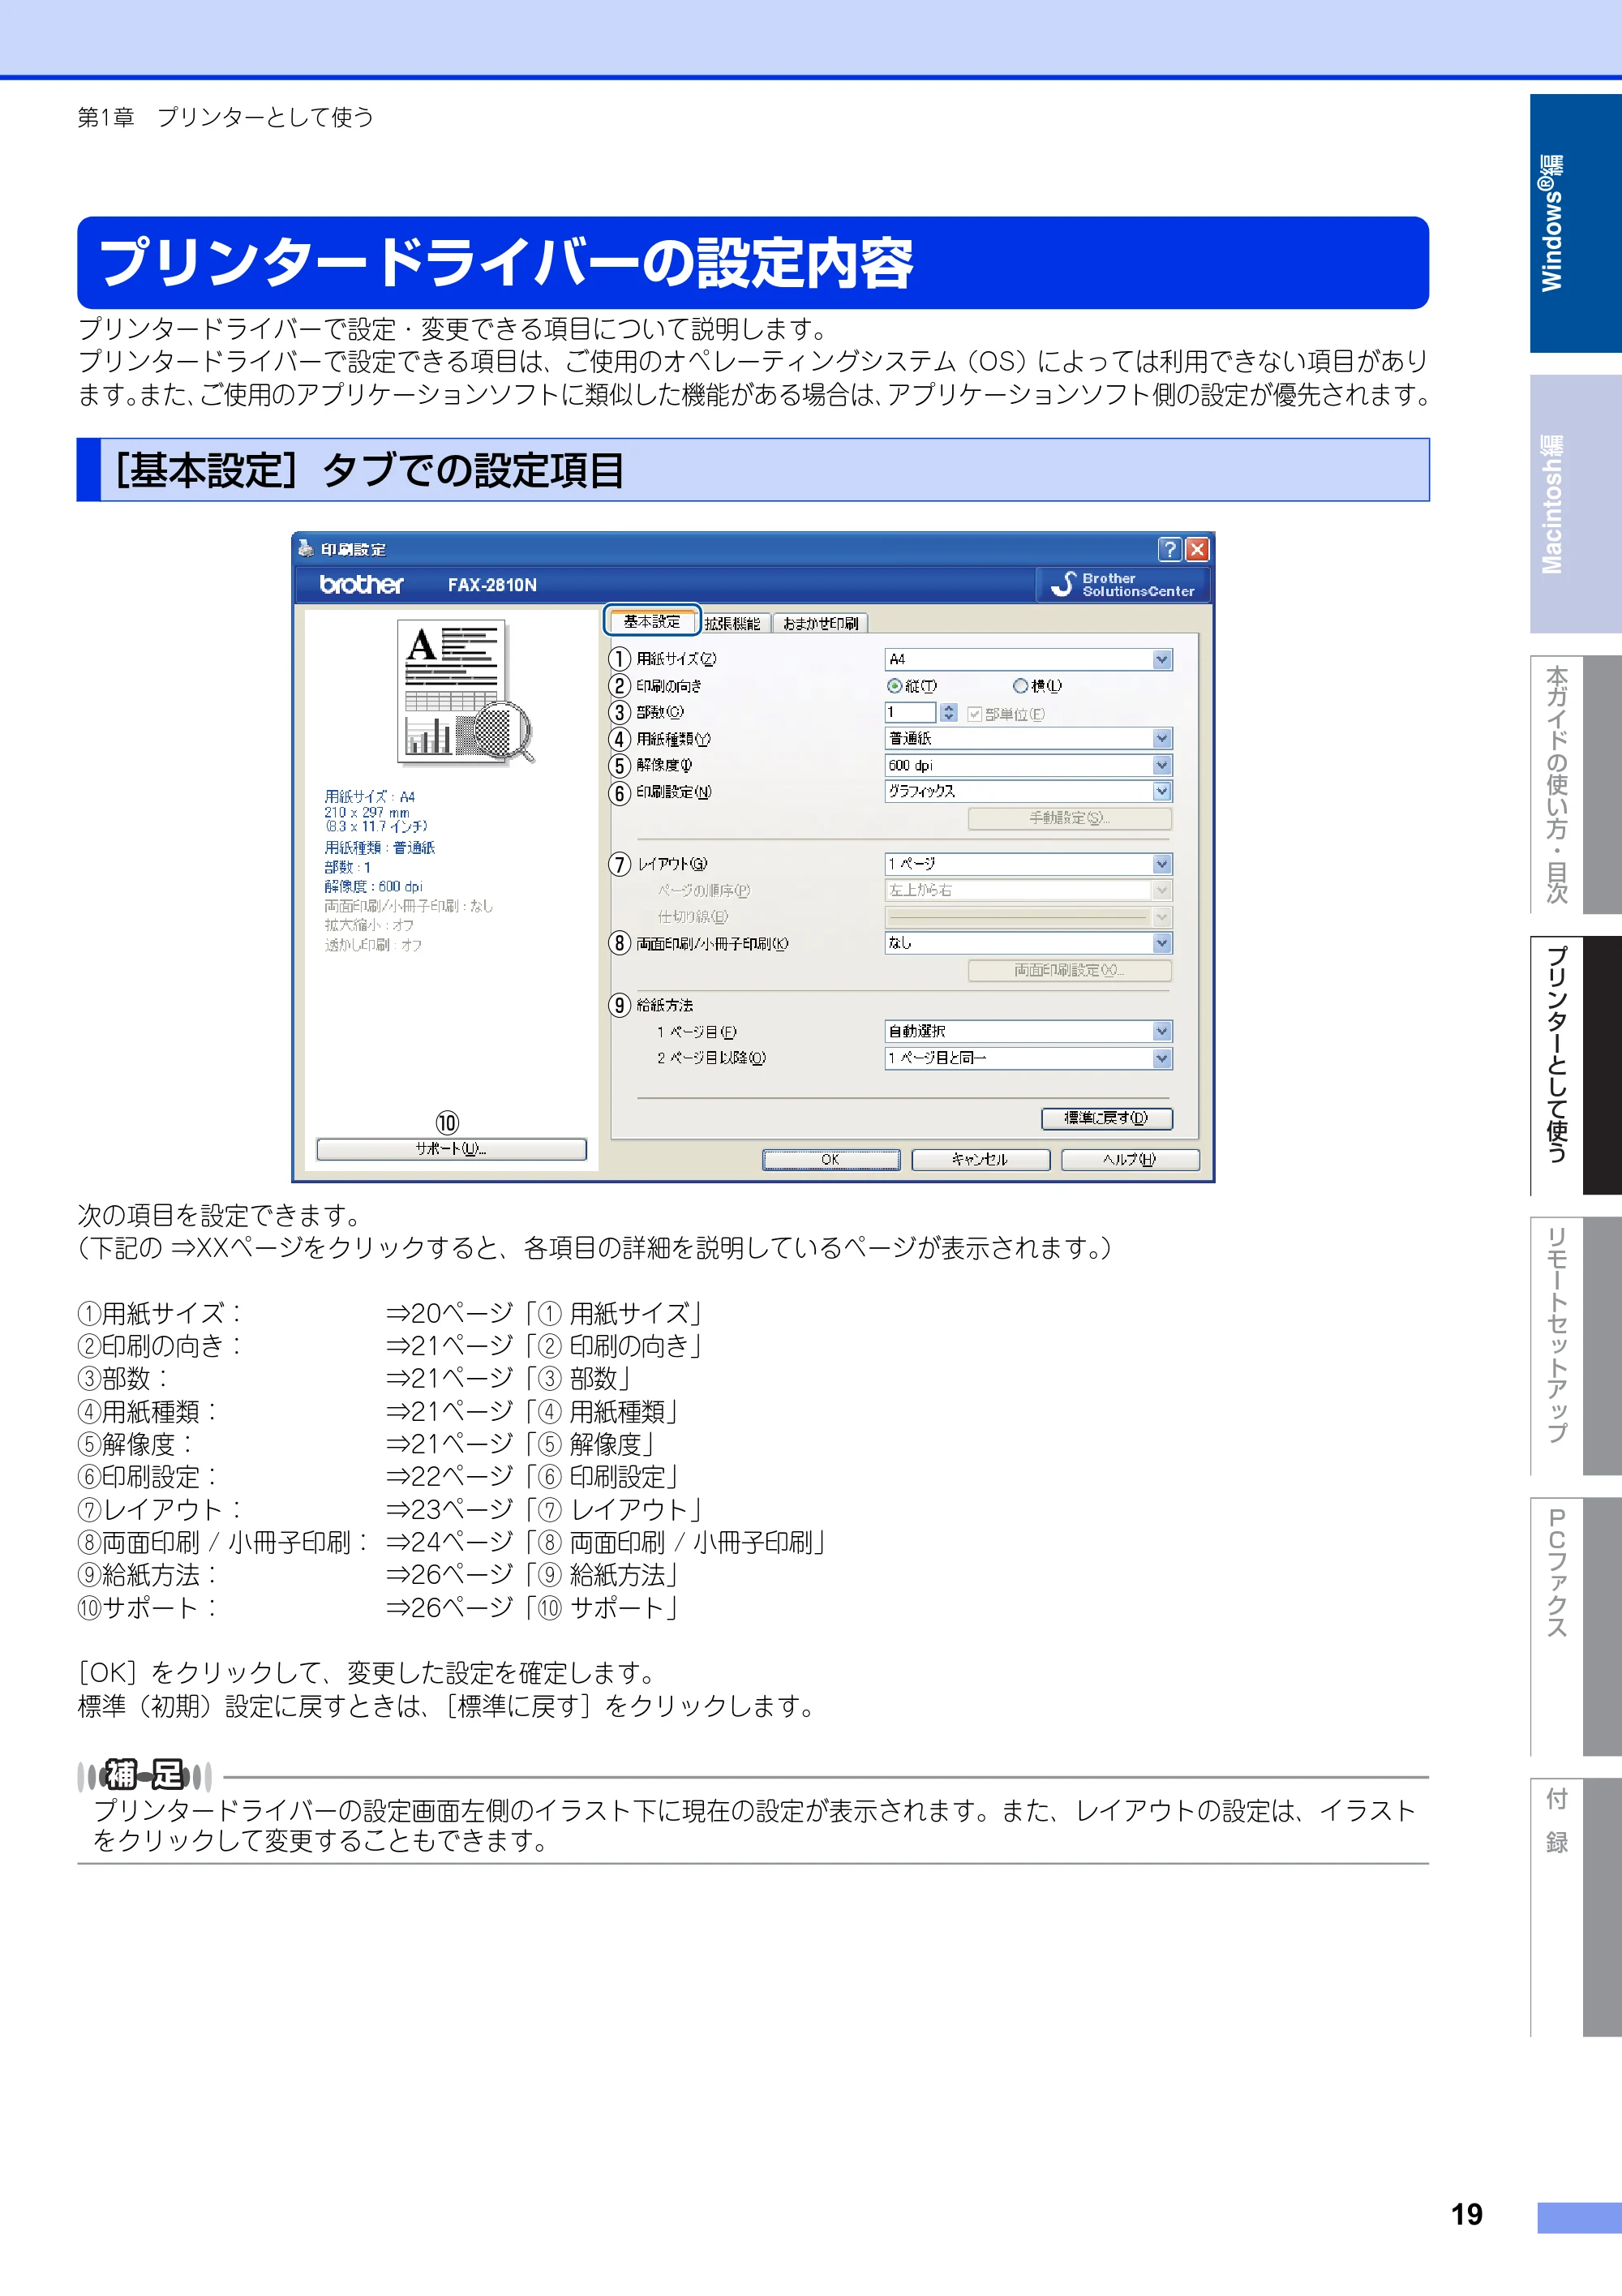Select the 縦 portrait radio button
The width and height of the screenshot is (1622, 2296).
point(894,686)
